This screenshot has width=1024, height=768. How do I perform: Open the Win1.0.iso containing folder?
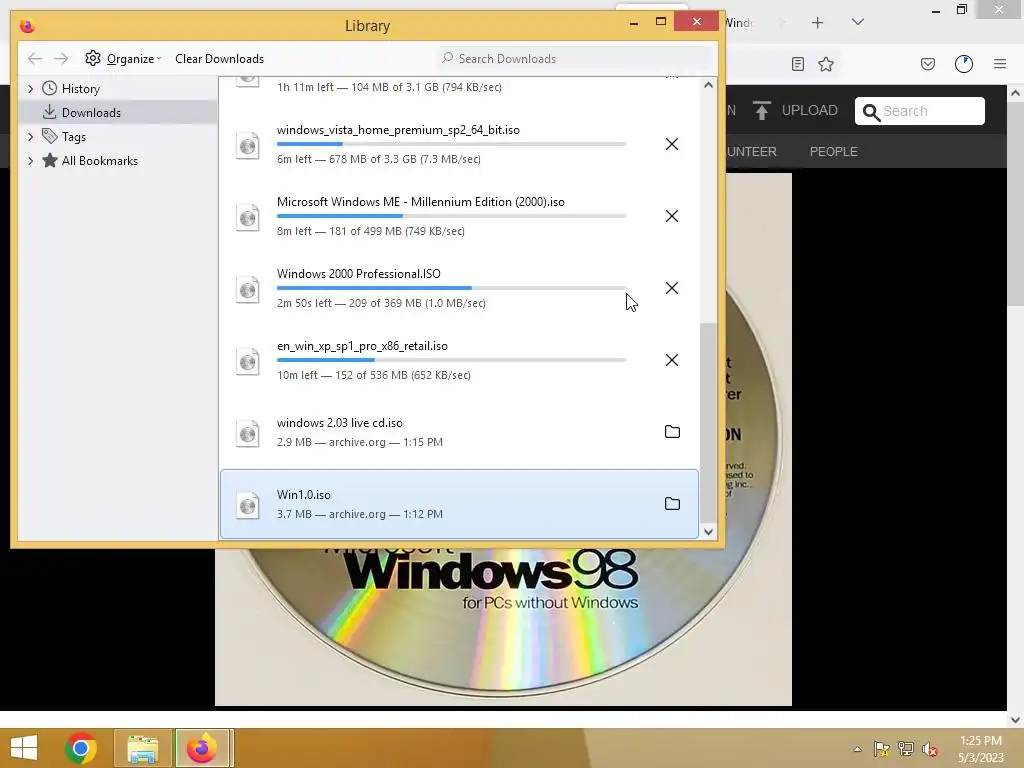pyautogui.click(x=672, y=504)
